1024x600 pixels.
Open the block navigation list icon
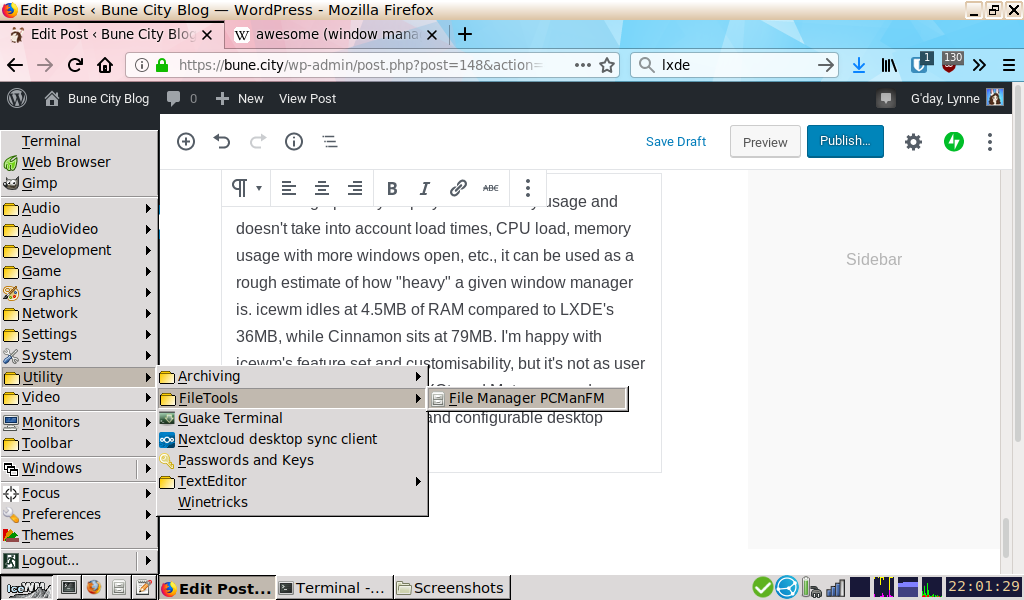point(330,142)
